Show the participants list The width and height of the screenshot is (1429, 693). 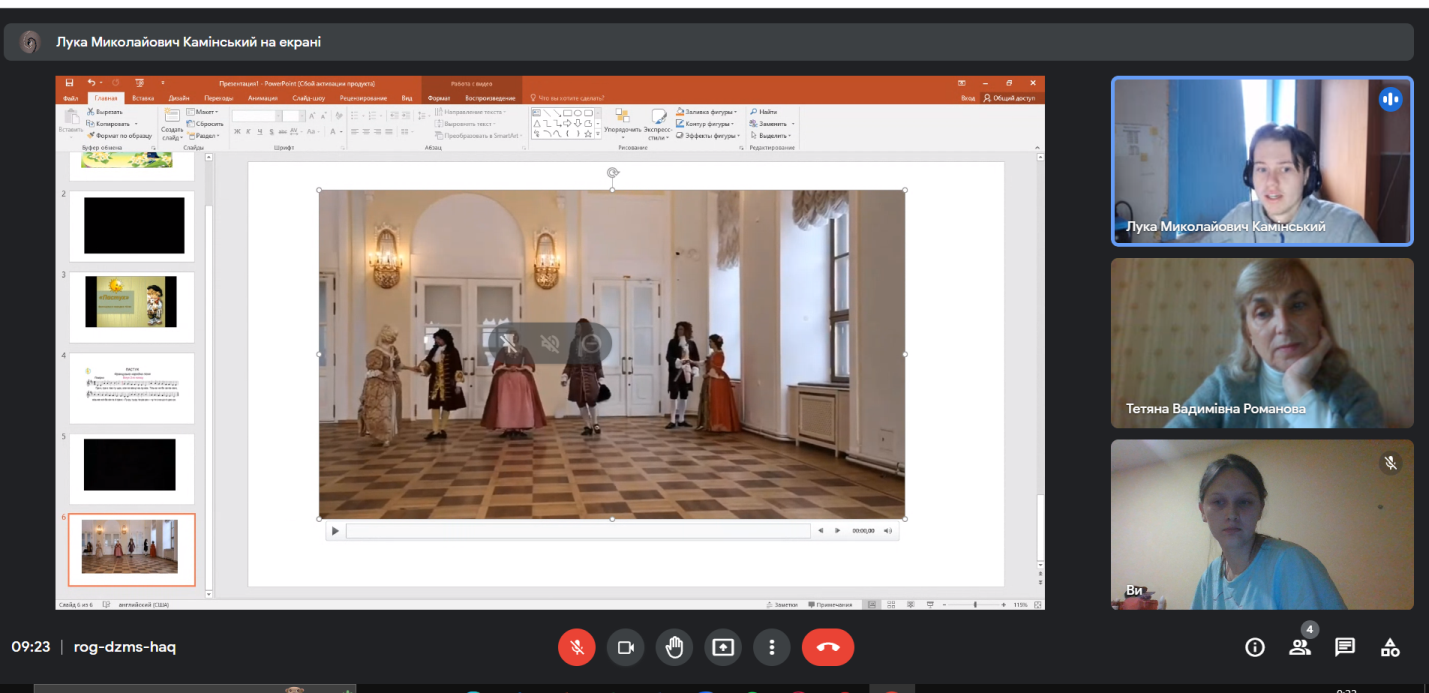(x=1300, y=647)
